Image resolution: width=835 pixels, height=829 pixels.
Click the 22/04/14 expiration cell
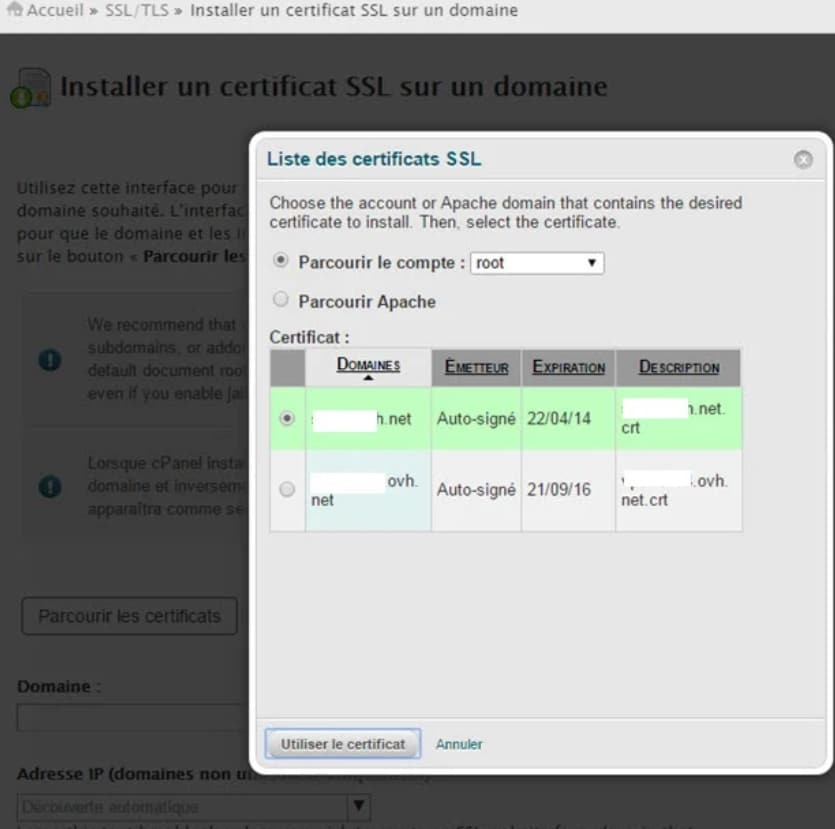pos(568,418)
